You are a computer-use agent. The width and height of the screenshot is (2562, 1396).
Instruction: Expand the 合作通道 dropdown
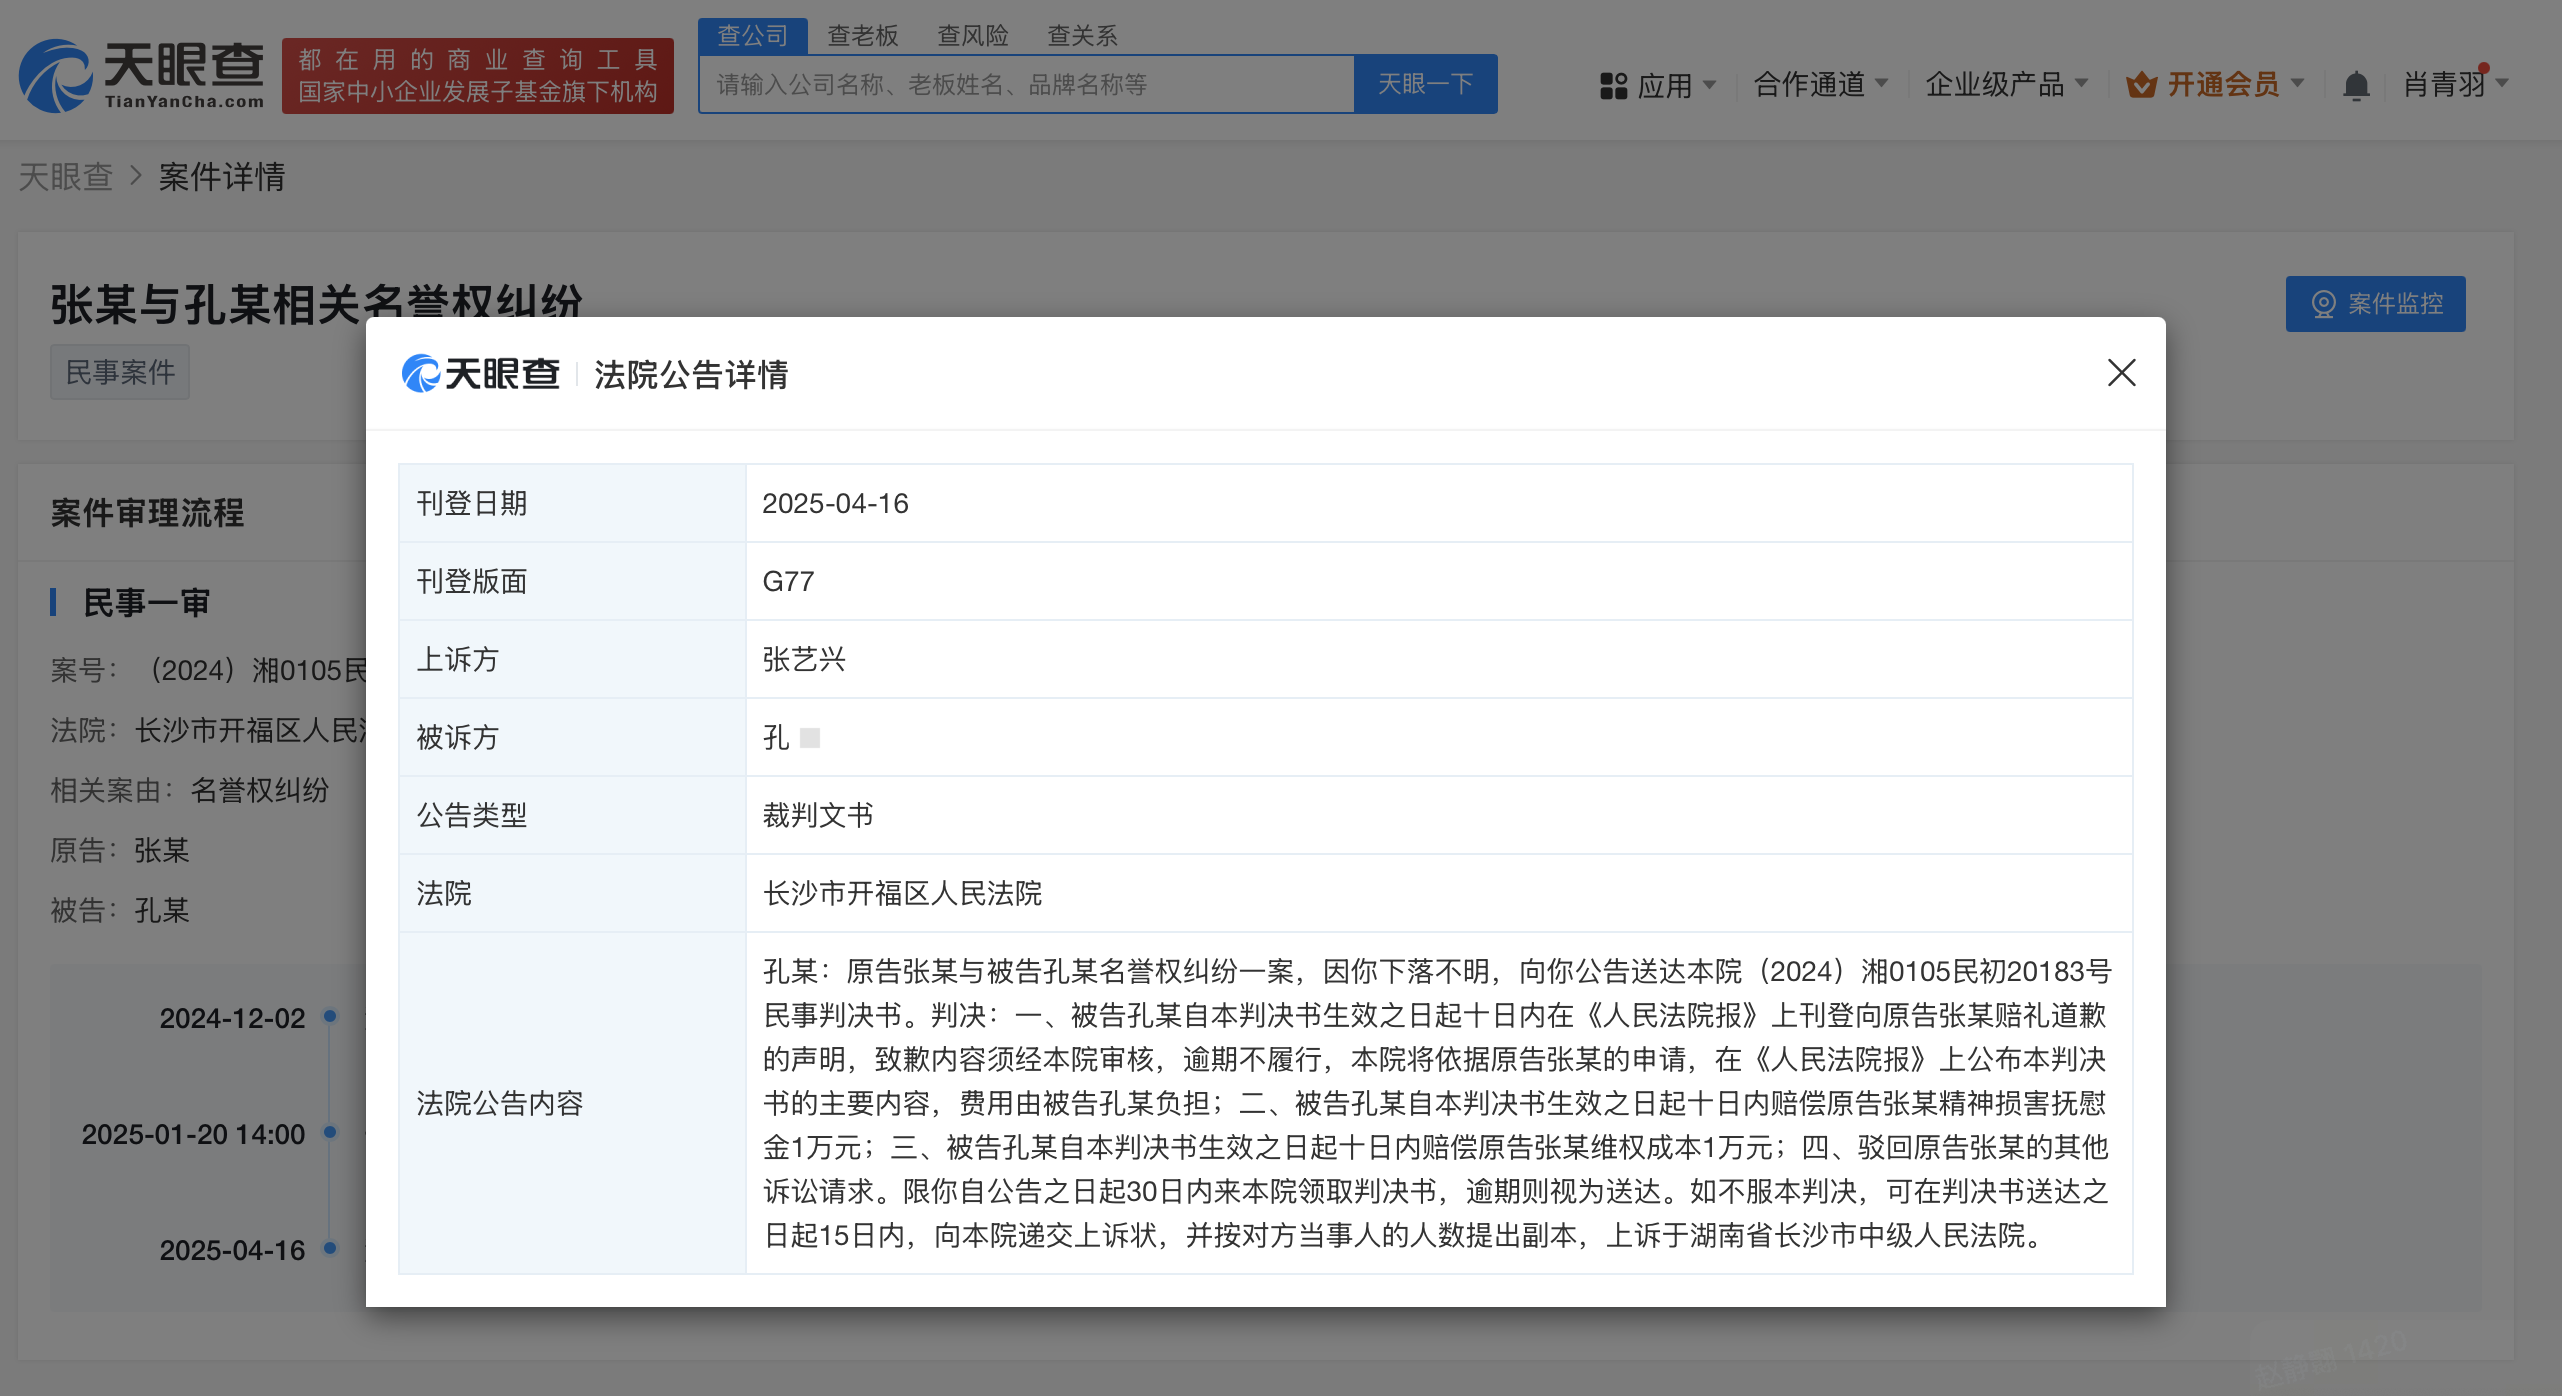click(1820, 84)
